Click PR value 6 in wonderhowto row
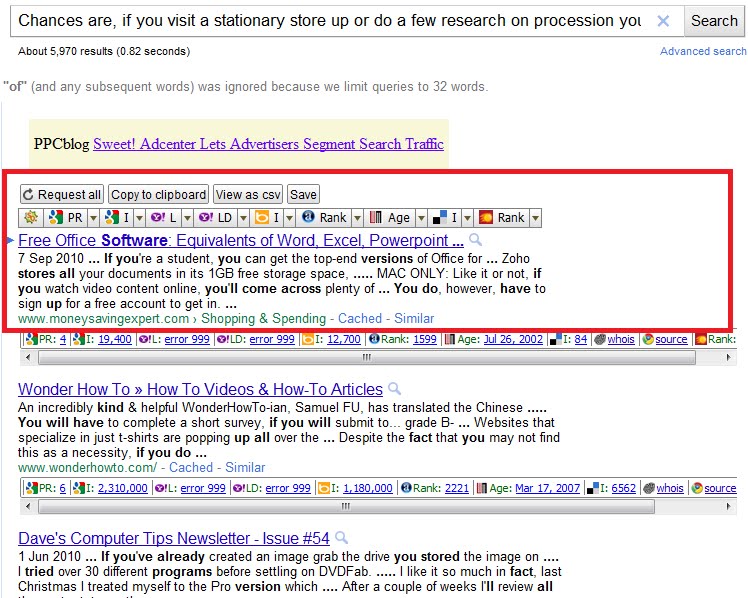The height and width of the screenshot is (598, 748). coord(62,488)
